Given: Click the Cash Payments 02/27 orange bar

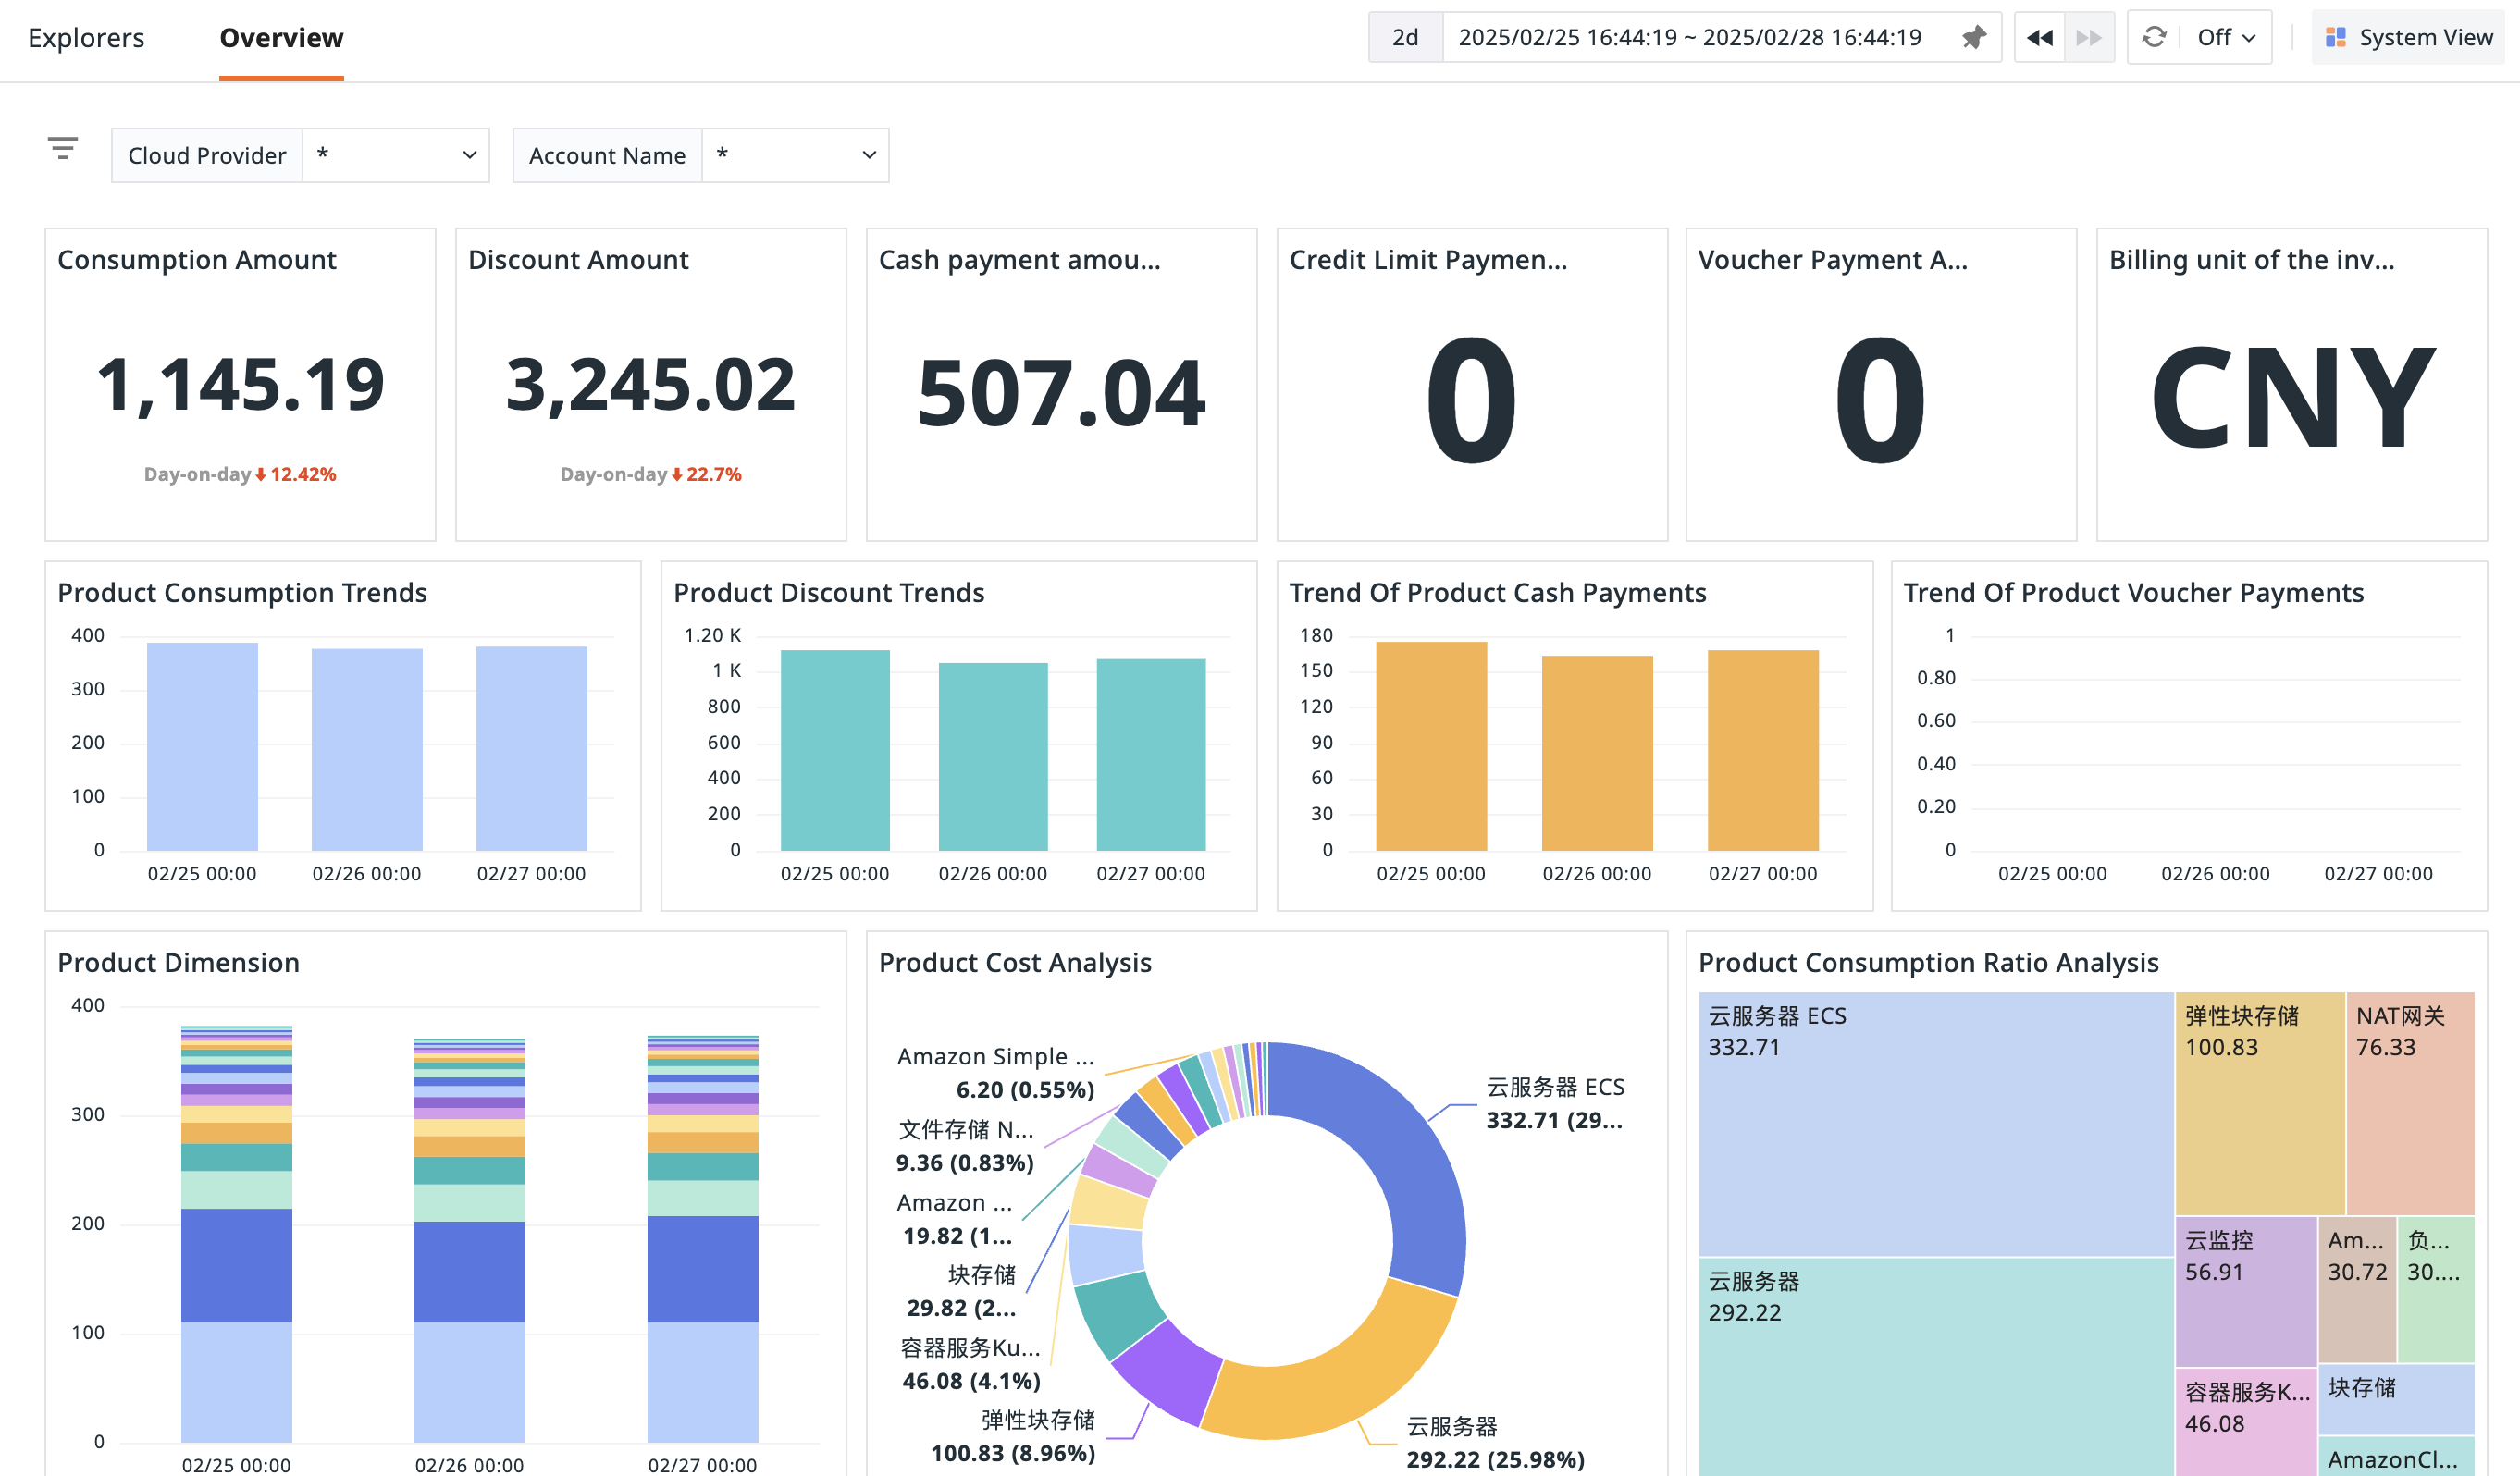Looking at the screenshot, I should [x=1763, y=750].
